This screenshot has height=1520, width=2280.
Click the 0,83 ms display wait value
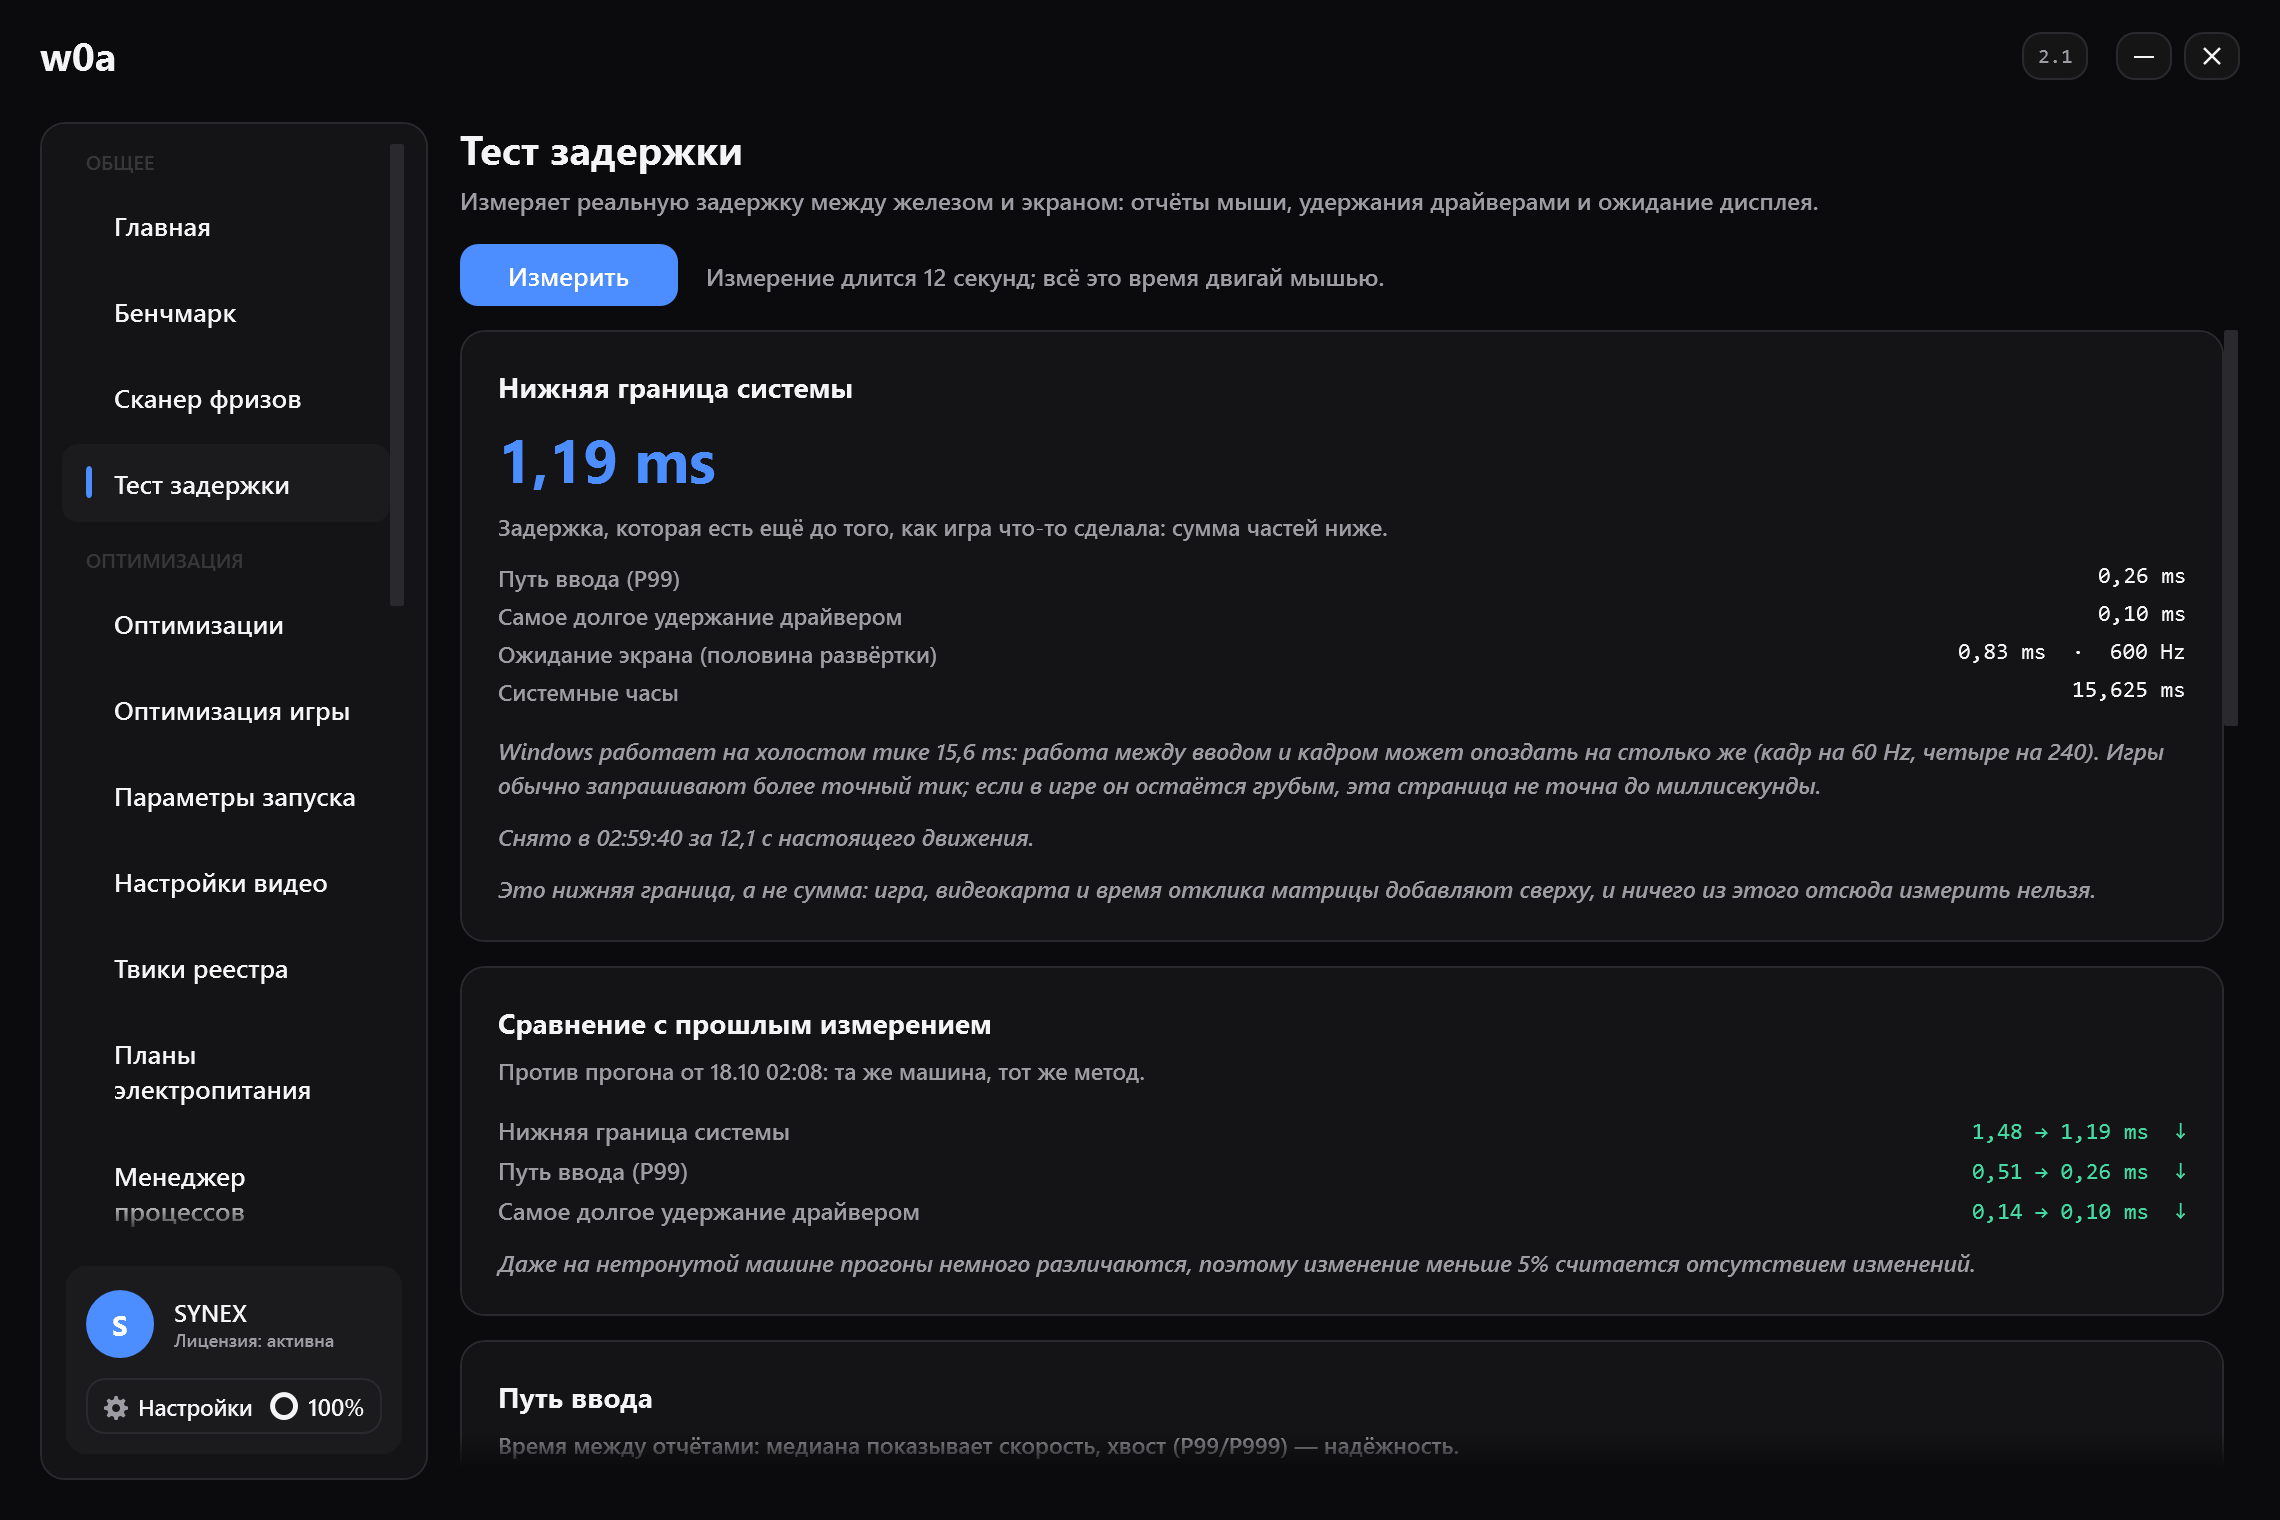pyautogui.click(x=2001, y=652)
